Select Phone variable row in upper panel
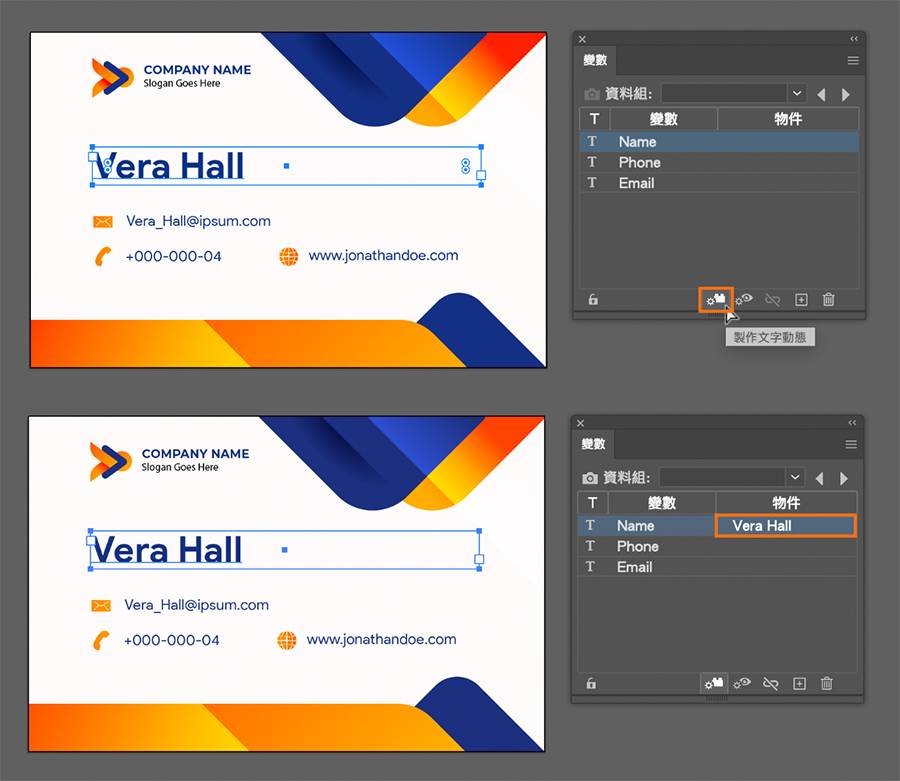The height and width of the screenshot is (781, 900). [719, 162]
